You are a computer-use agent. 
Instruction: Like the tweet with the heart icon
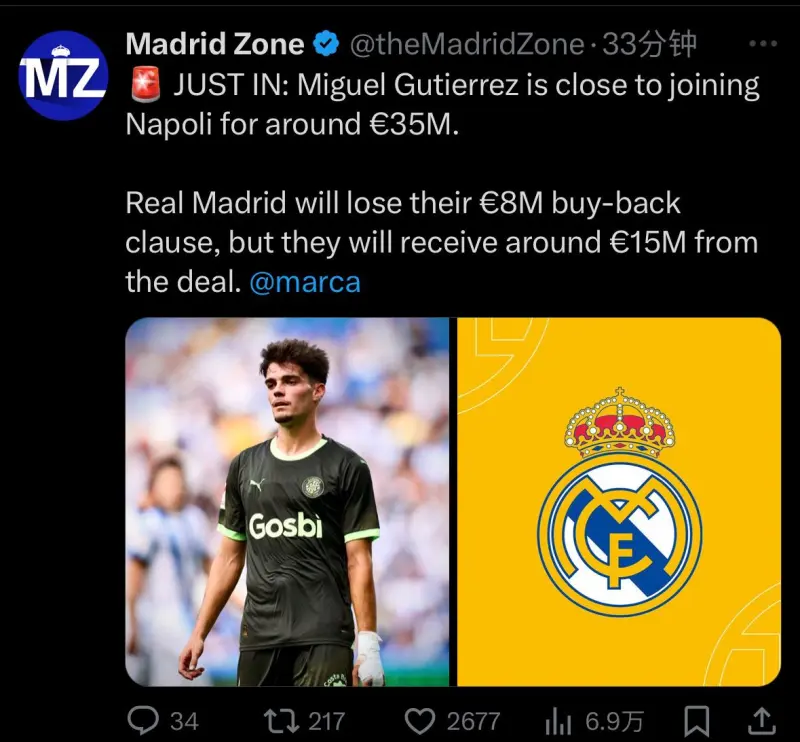[x=419, y=721]
